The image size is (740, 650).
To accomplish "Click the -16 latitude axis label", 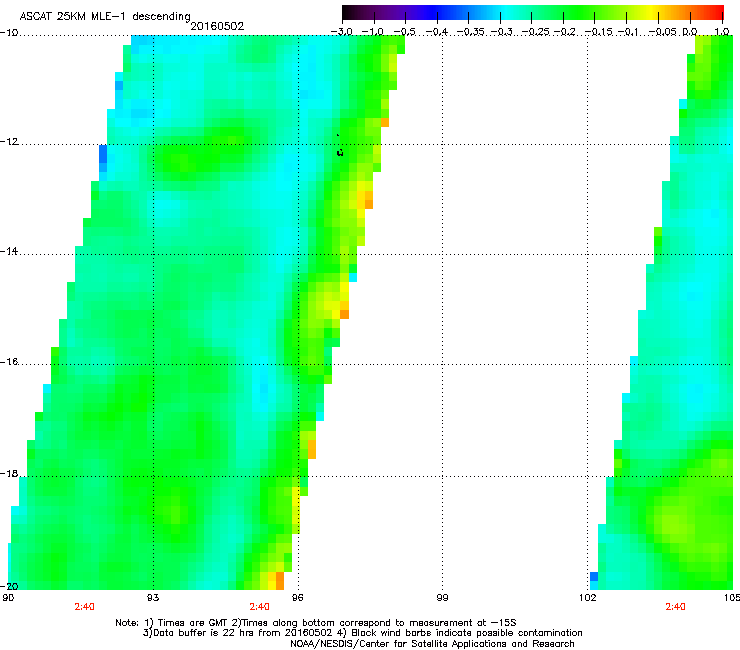I will point(9,362).
